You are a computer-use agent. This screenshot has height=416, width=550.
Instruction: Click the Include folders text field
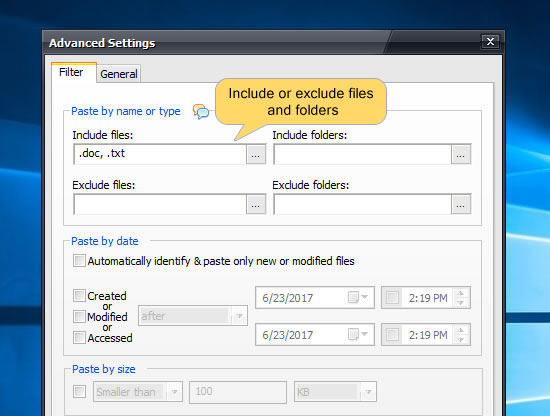362,154
